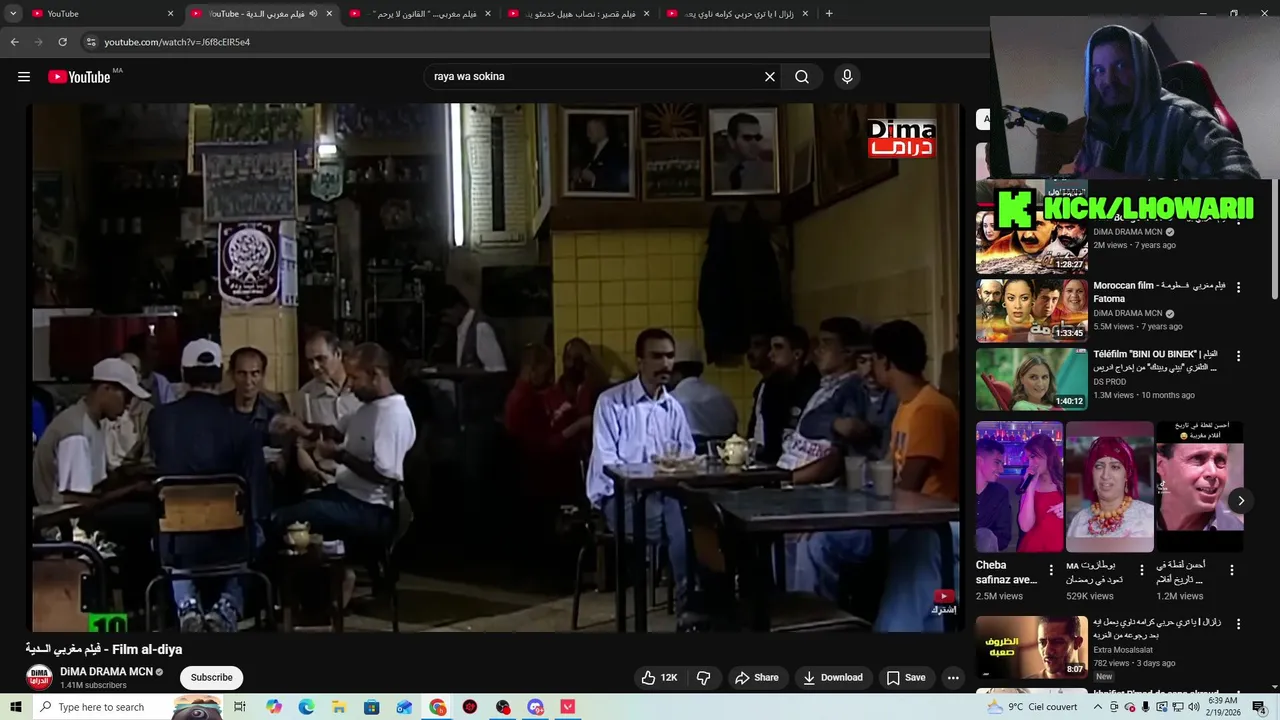Open Copilot from taskbar

[274, 707]
